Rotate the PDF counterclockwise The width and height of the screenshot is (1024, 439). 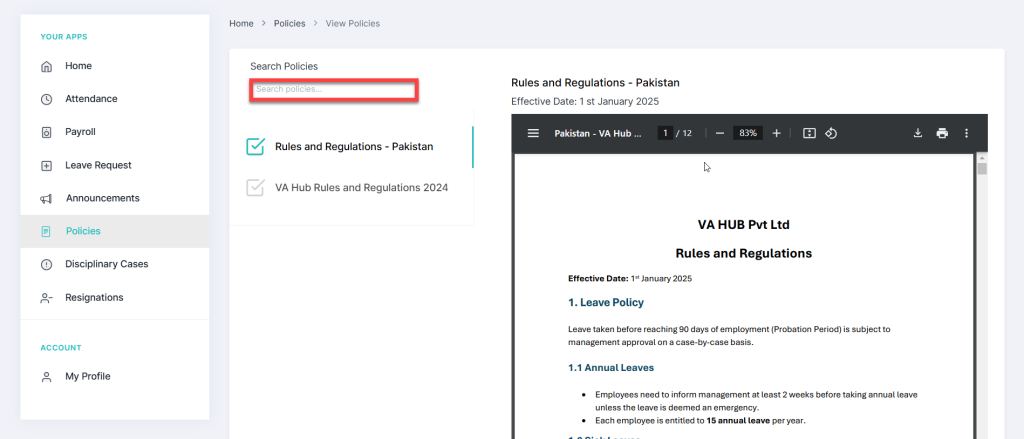click(831, 133)
